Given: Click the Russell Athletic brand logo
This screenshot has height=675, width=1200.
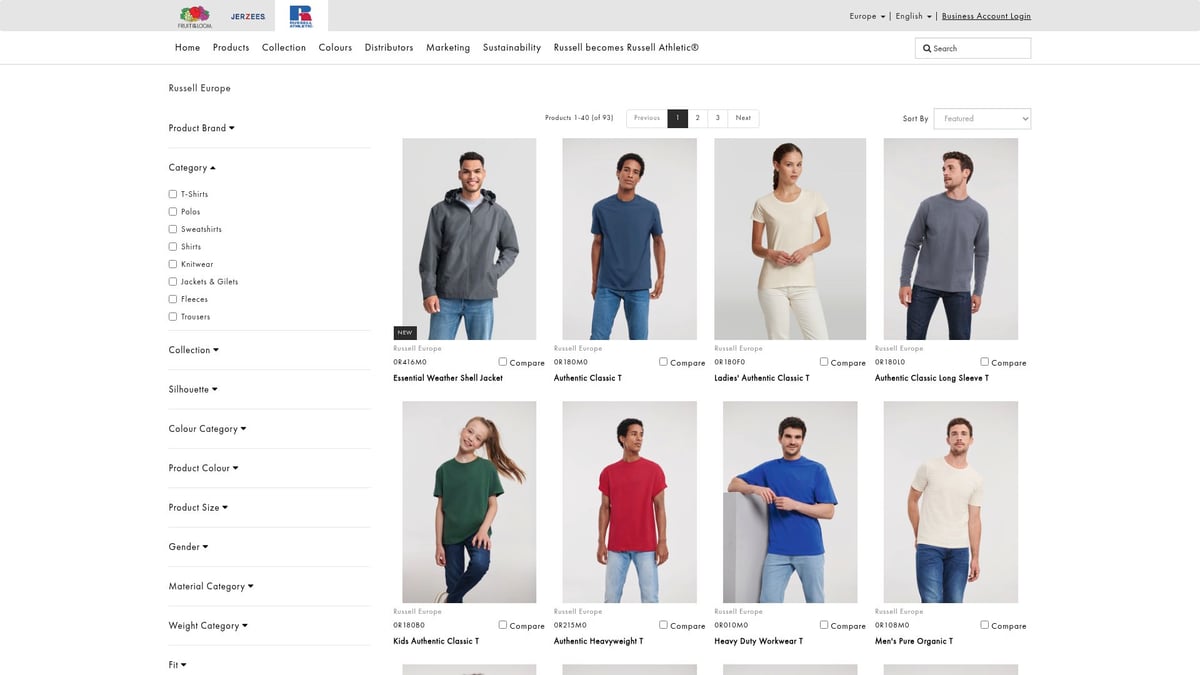Looking at the screenshot, I should pos(300,16).
